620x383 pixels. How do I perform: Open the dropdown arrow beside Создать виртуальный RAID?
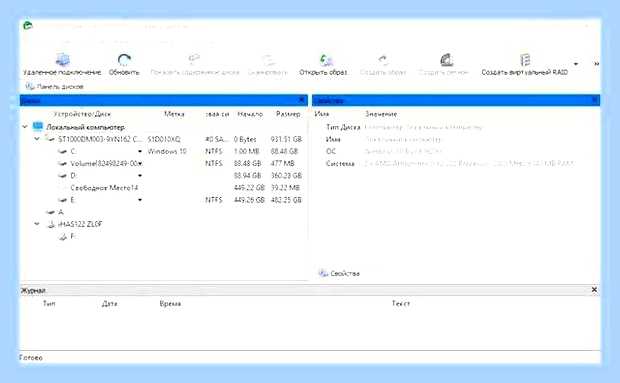pyautogui.click(x=576, y=64)
